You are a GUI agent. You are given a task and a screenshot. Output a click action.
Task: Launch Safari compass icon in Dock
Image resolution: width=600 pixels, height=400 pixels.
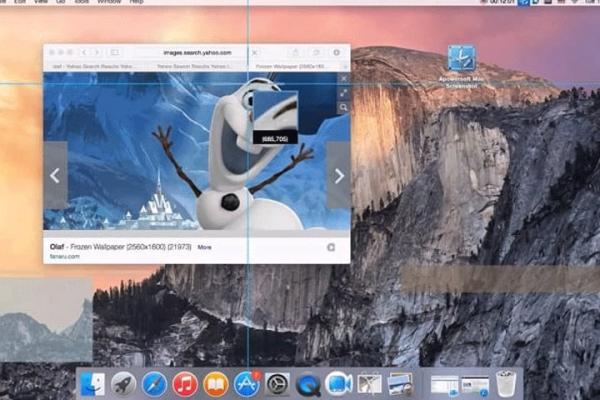coord(154,384)
